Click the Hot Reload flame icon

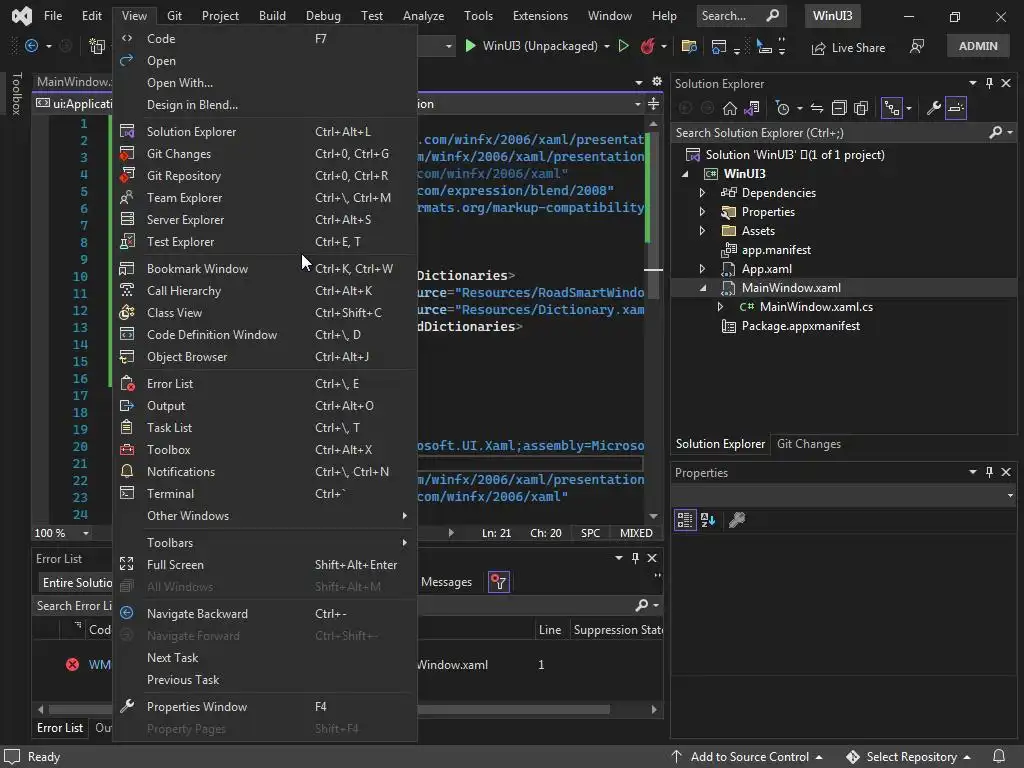pos(647,46)
